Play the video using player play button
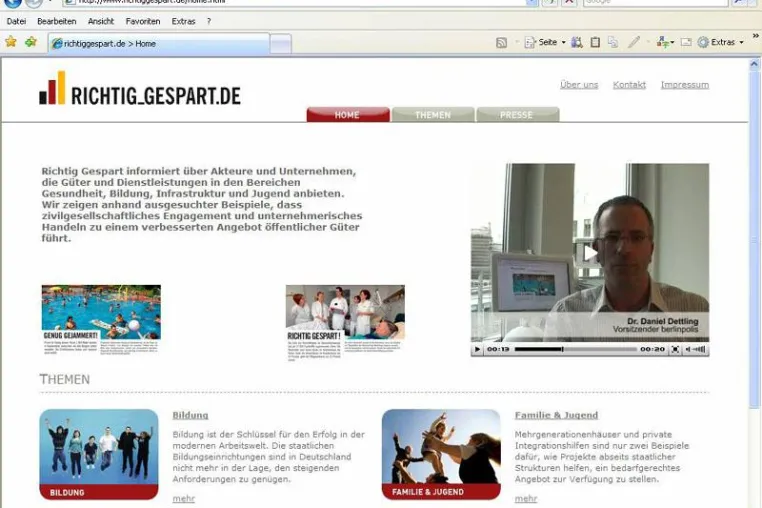 click(x=477, y=349)
